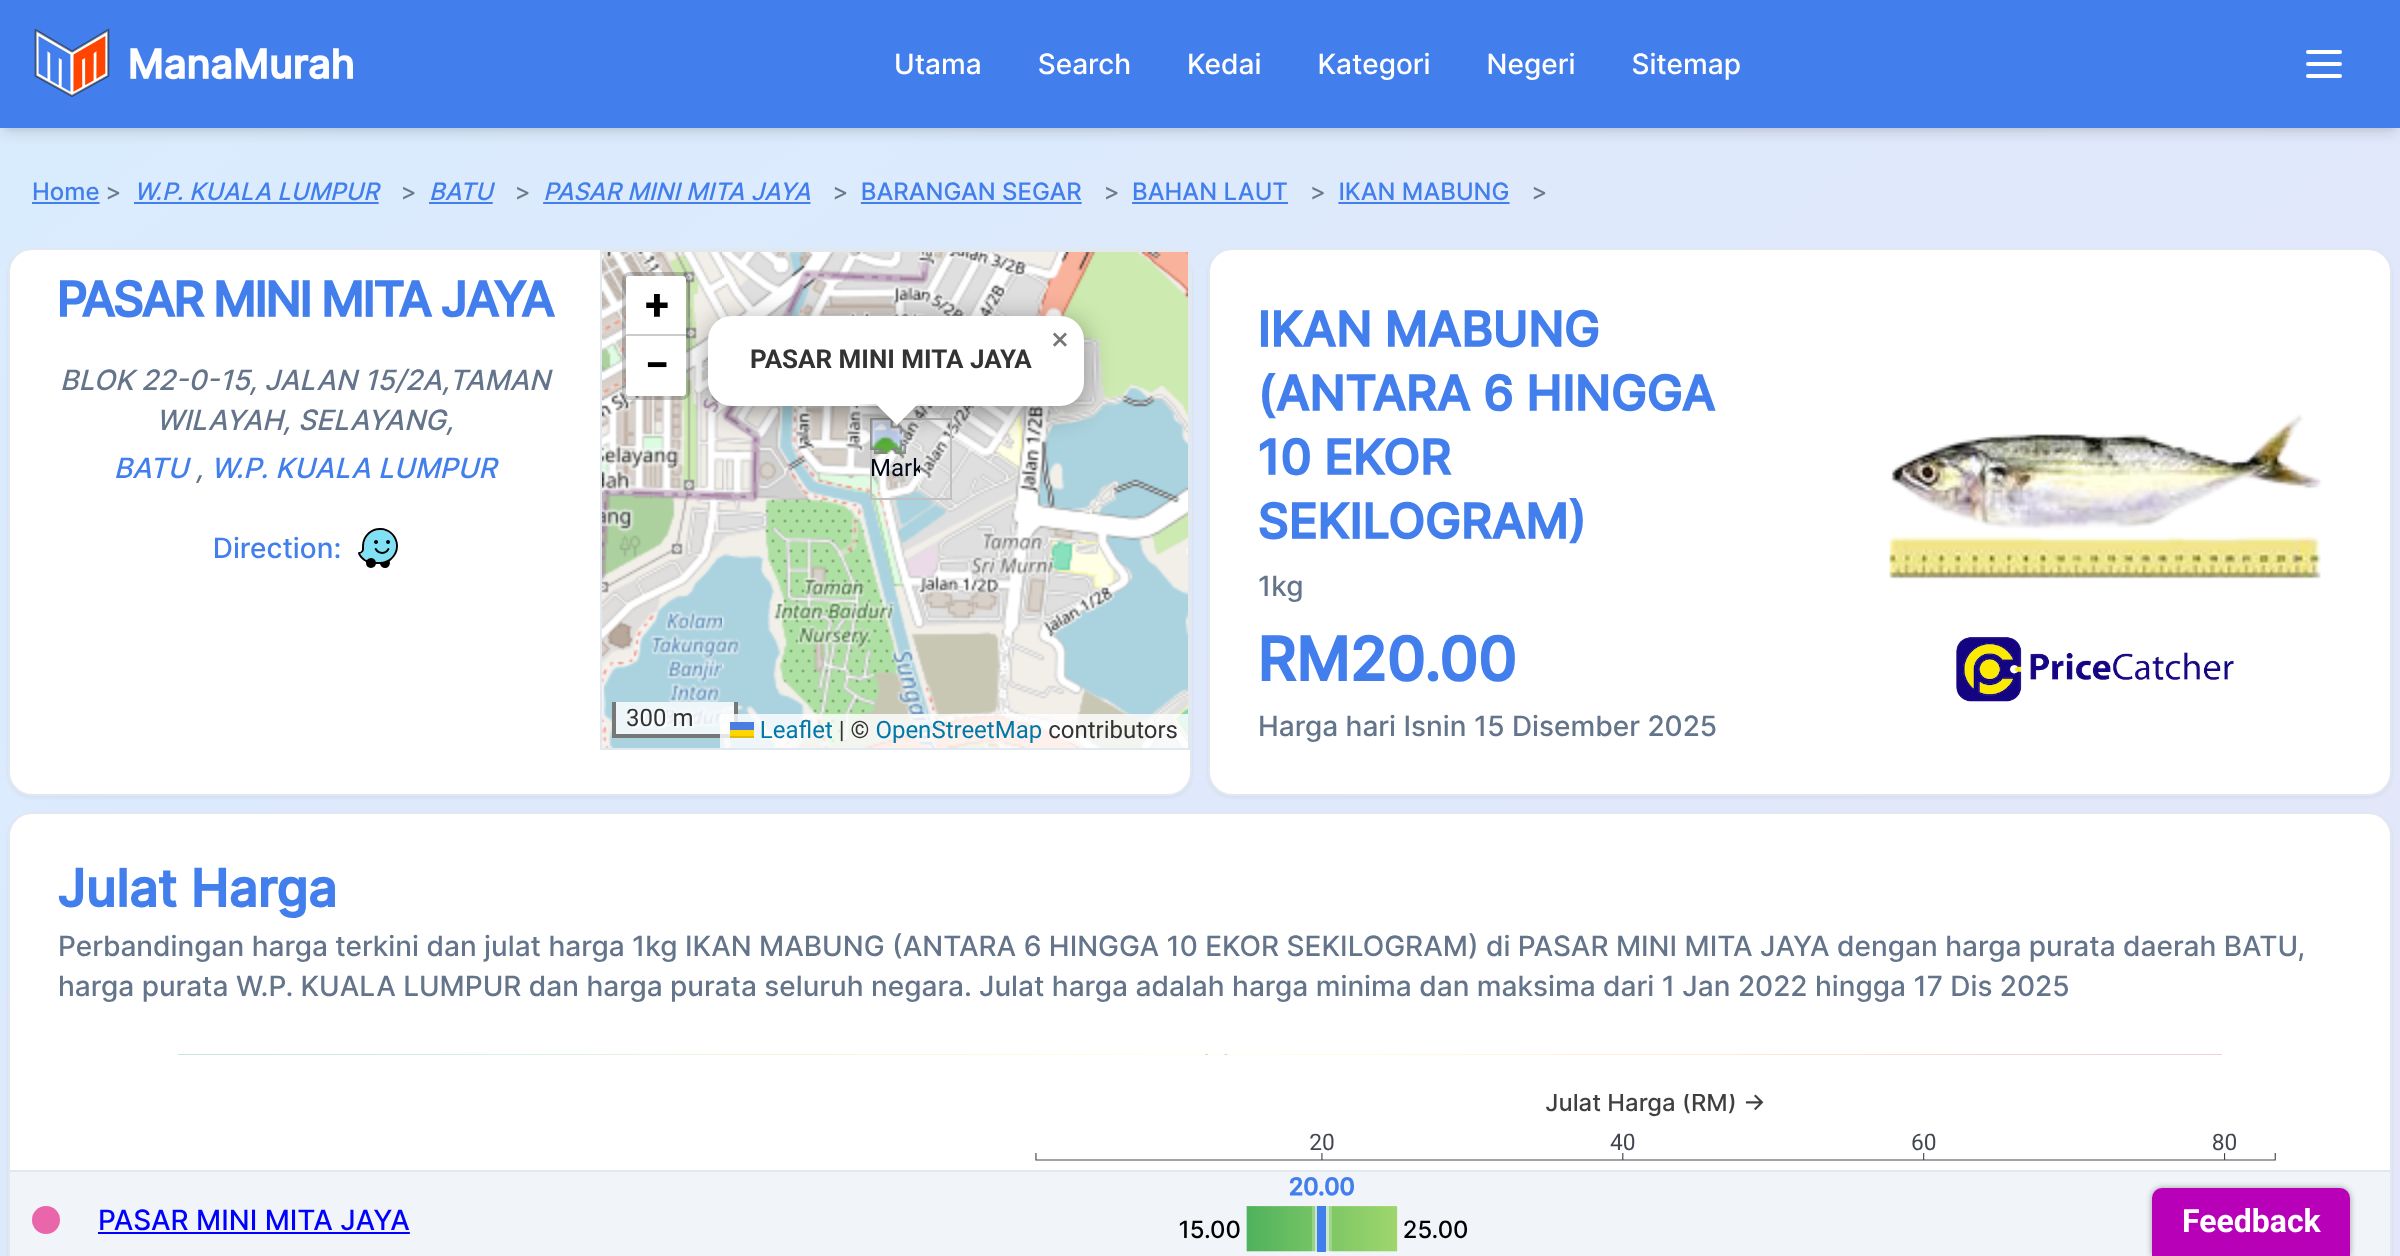Open the BAHAN LAUT breadcrumb
The height and width of the screenshot is (1256, 2400).
tap(1209, 191)
